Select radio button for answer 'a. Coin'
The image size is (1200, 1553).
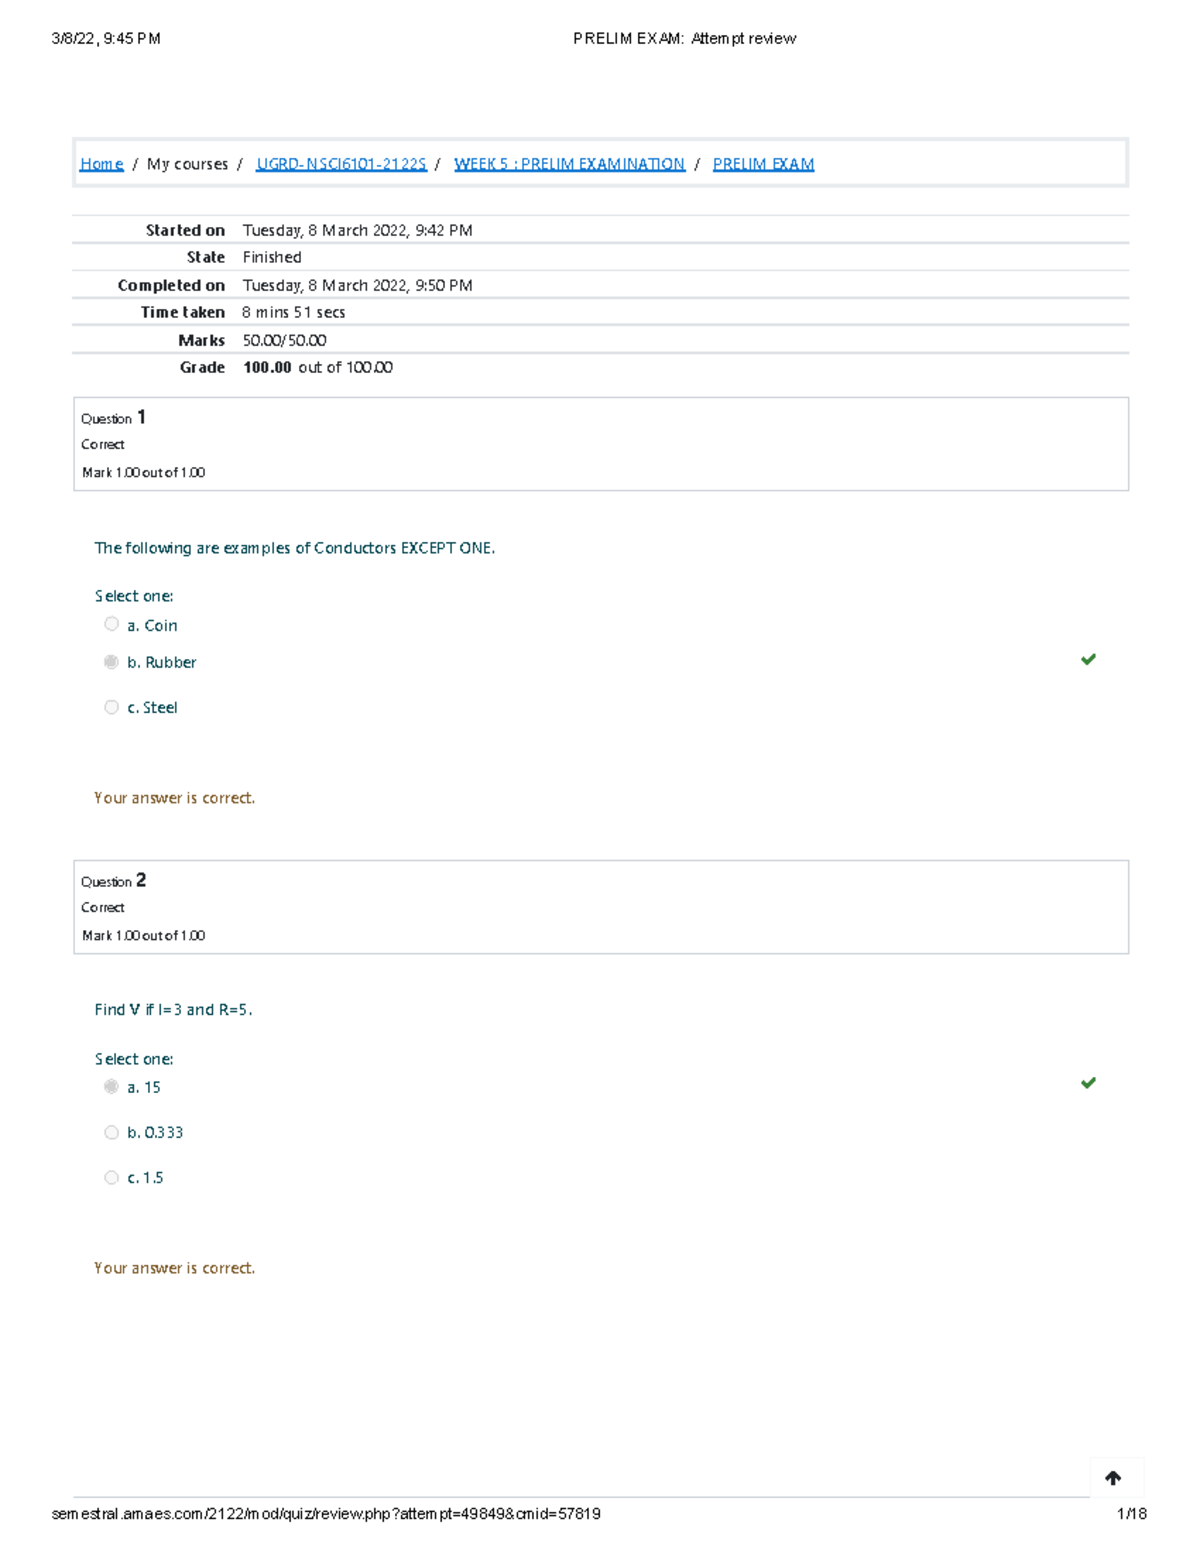click(x=111, y=623)
